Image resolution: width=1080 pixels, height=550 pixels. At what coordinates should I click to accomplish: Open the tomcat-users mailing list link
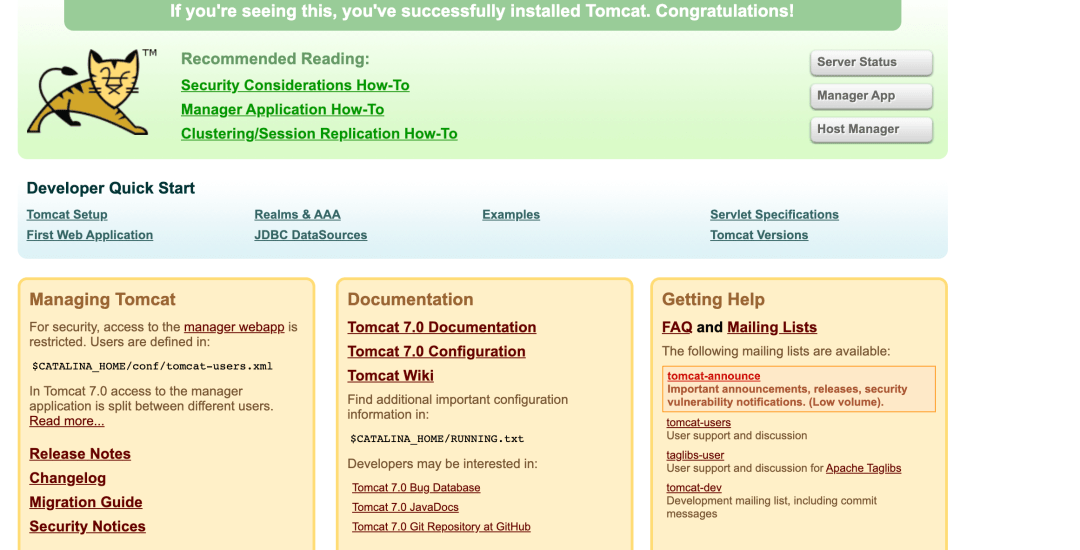click(698, 423)
